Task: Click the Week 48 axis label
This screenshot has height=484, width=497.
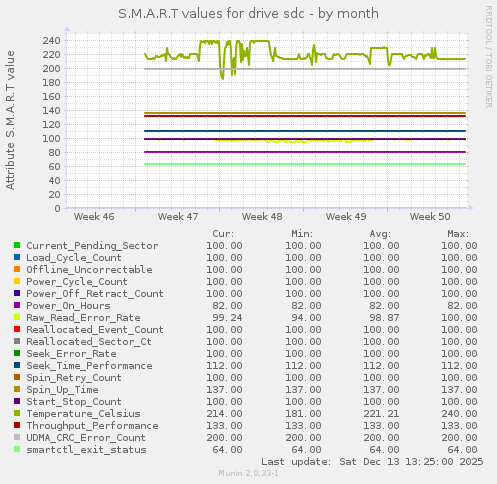Action: pos(262,217)
